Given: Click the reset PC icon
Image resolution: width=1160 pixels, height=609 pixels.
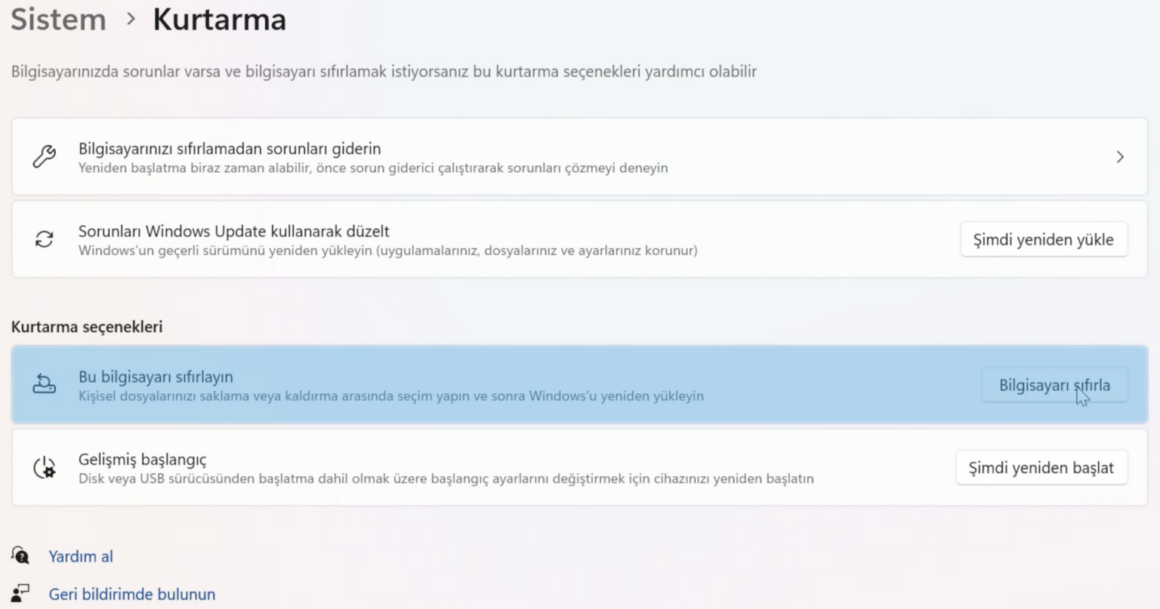Looking at the screenshot, I should point(44,383).
